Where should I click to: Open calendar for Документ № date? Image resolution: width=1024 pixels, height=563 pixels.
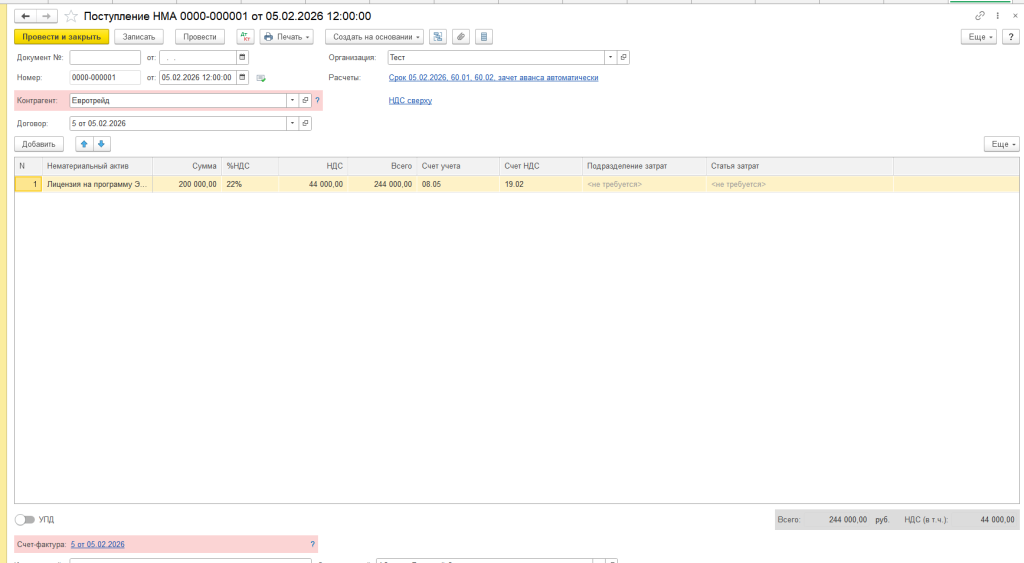click(242, 57)
